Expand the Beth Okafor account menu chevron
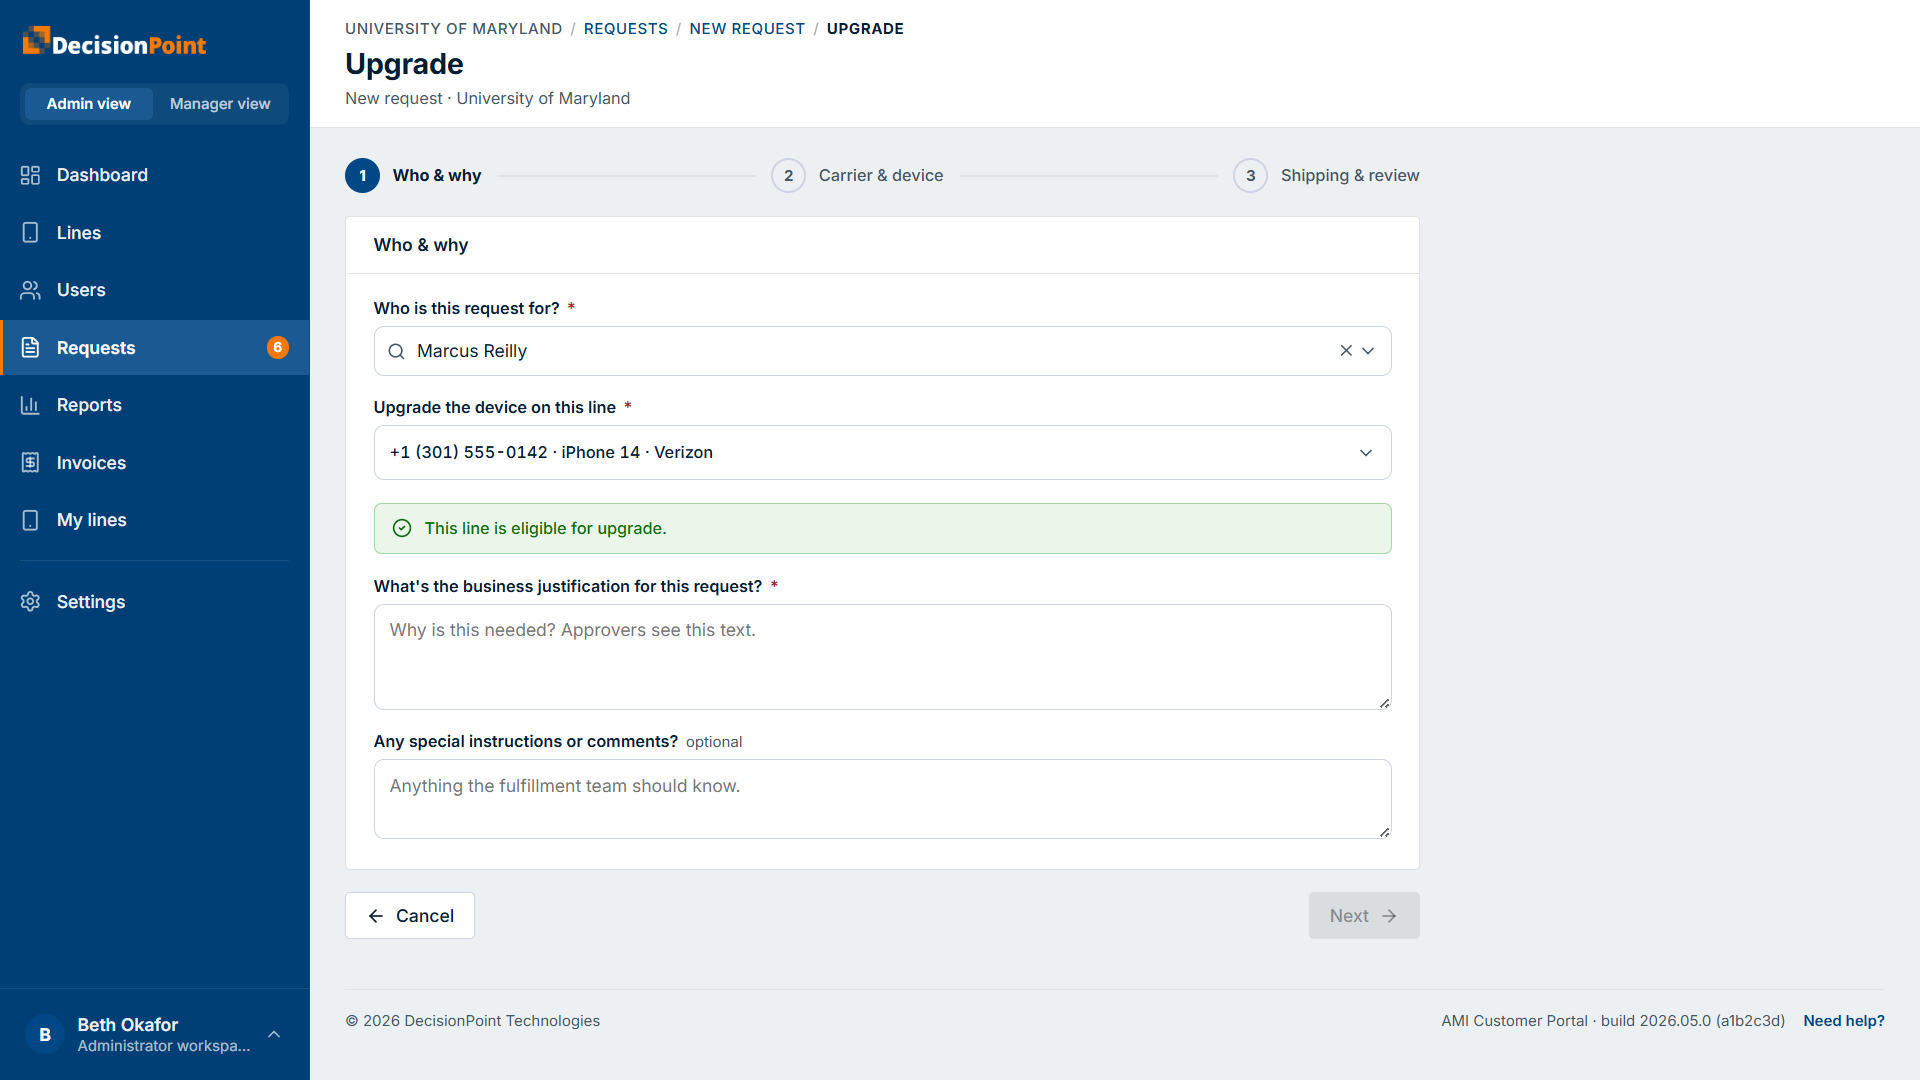The height and width of the screenshot is (1080, 1920). click(x=274, y=1034)
